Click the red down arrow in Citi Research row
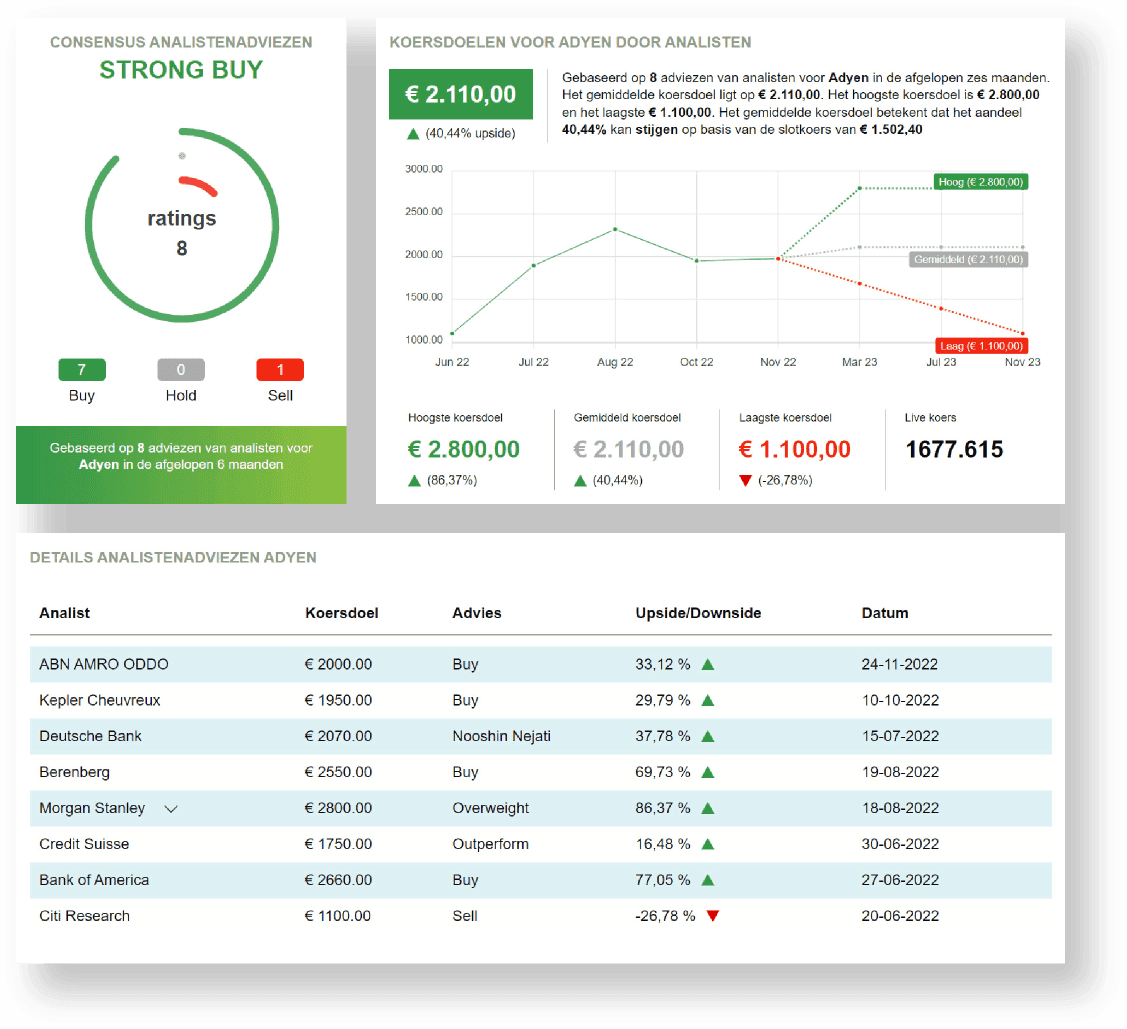Image resolution: width=1127 pixels, height=1029 pixels. pyautogui.click(x=713, y=916)
